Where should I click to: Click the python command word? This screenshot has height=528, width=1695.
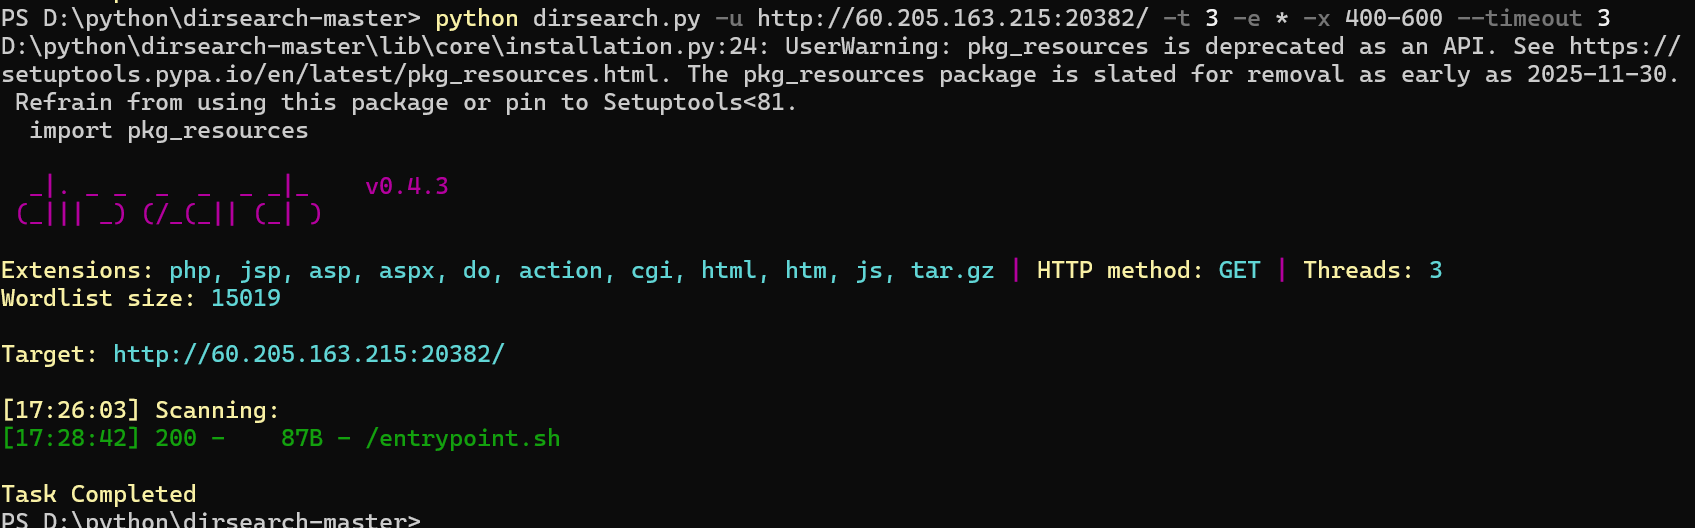tap(477, 18)
